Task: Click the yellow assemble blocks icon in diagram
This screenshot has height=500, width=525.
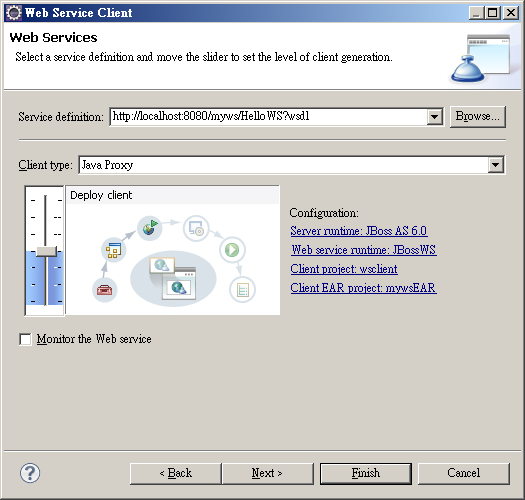Action: click(114, 250)
